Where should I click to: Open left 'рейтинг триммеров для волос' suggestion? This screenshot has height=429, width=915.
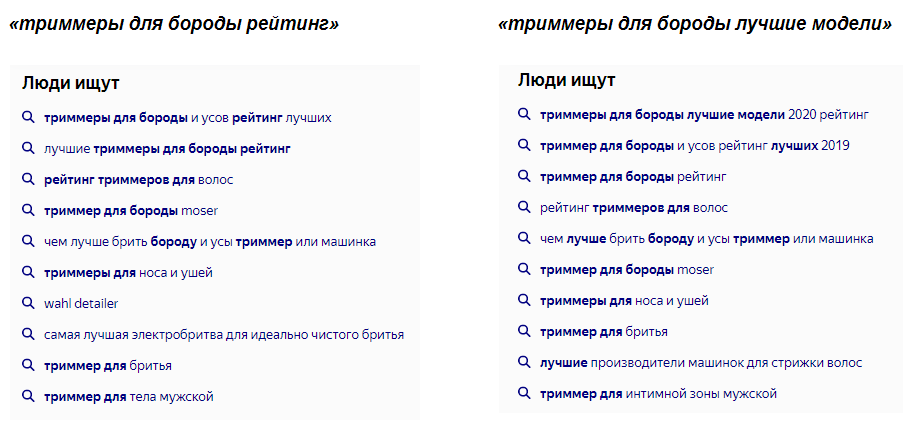[138, 180]
